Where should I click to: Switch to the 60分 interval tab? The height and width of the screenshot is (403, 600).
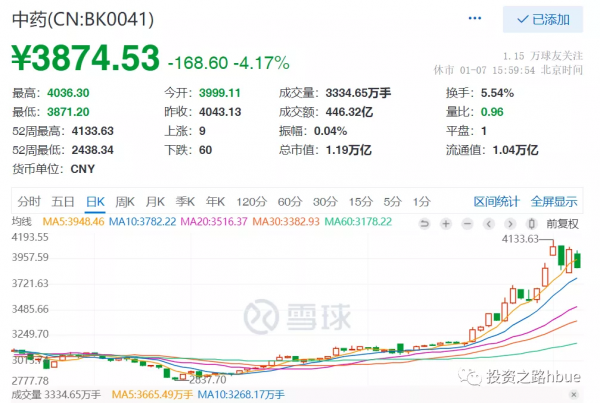(x=290, y=201)
